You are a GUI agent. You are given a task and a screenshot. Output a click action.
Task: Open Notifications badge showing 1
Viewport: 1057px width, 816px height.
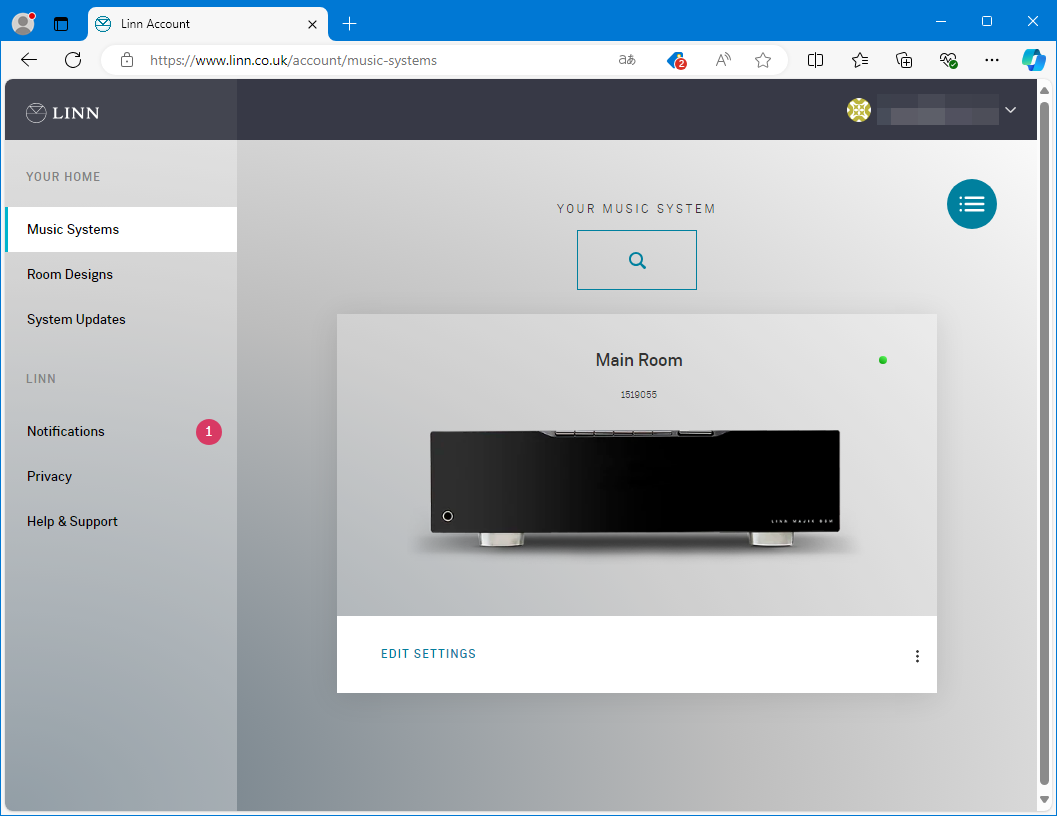(208, 432)
